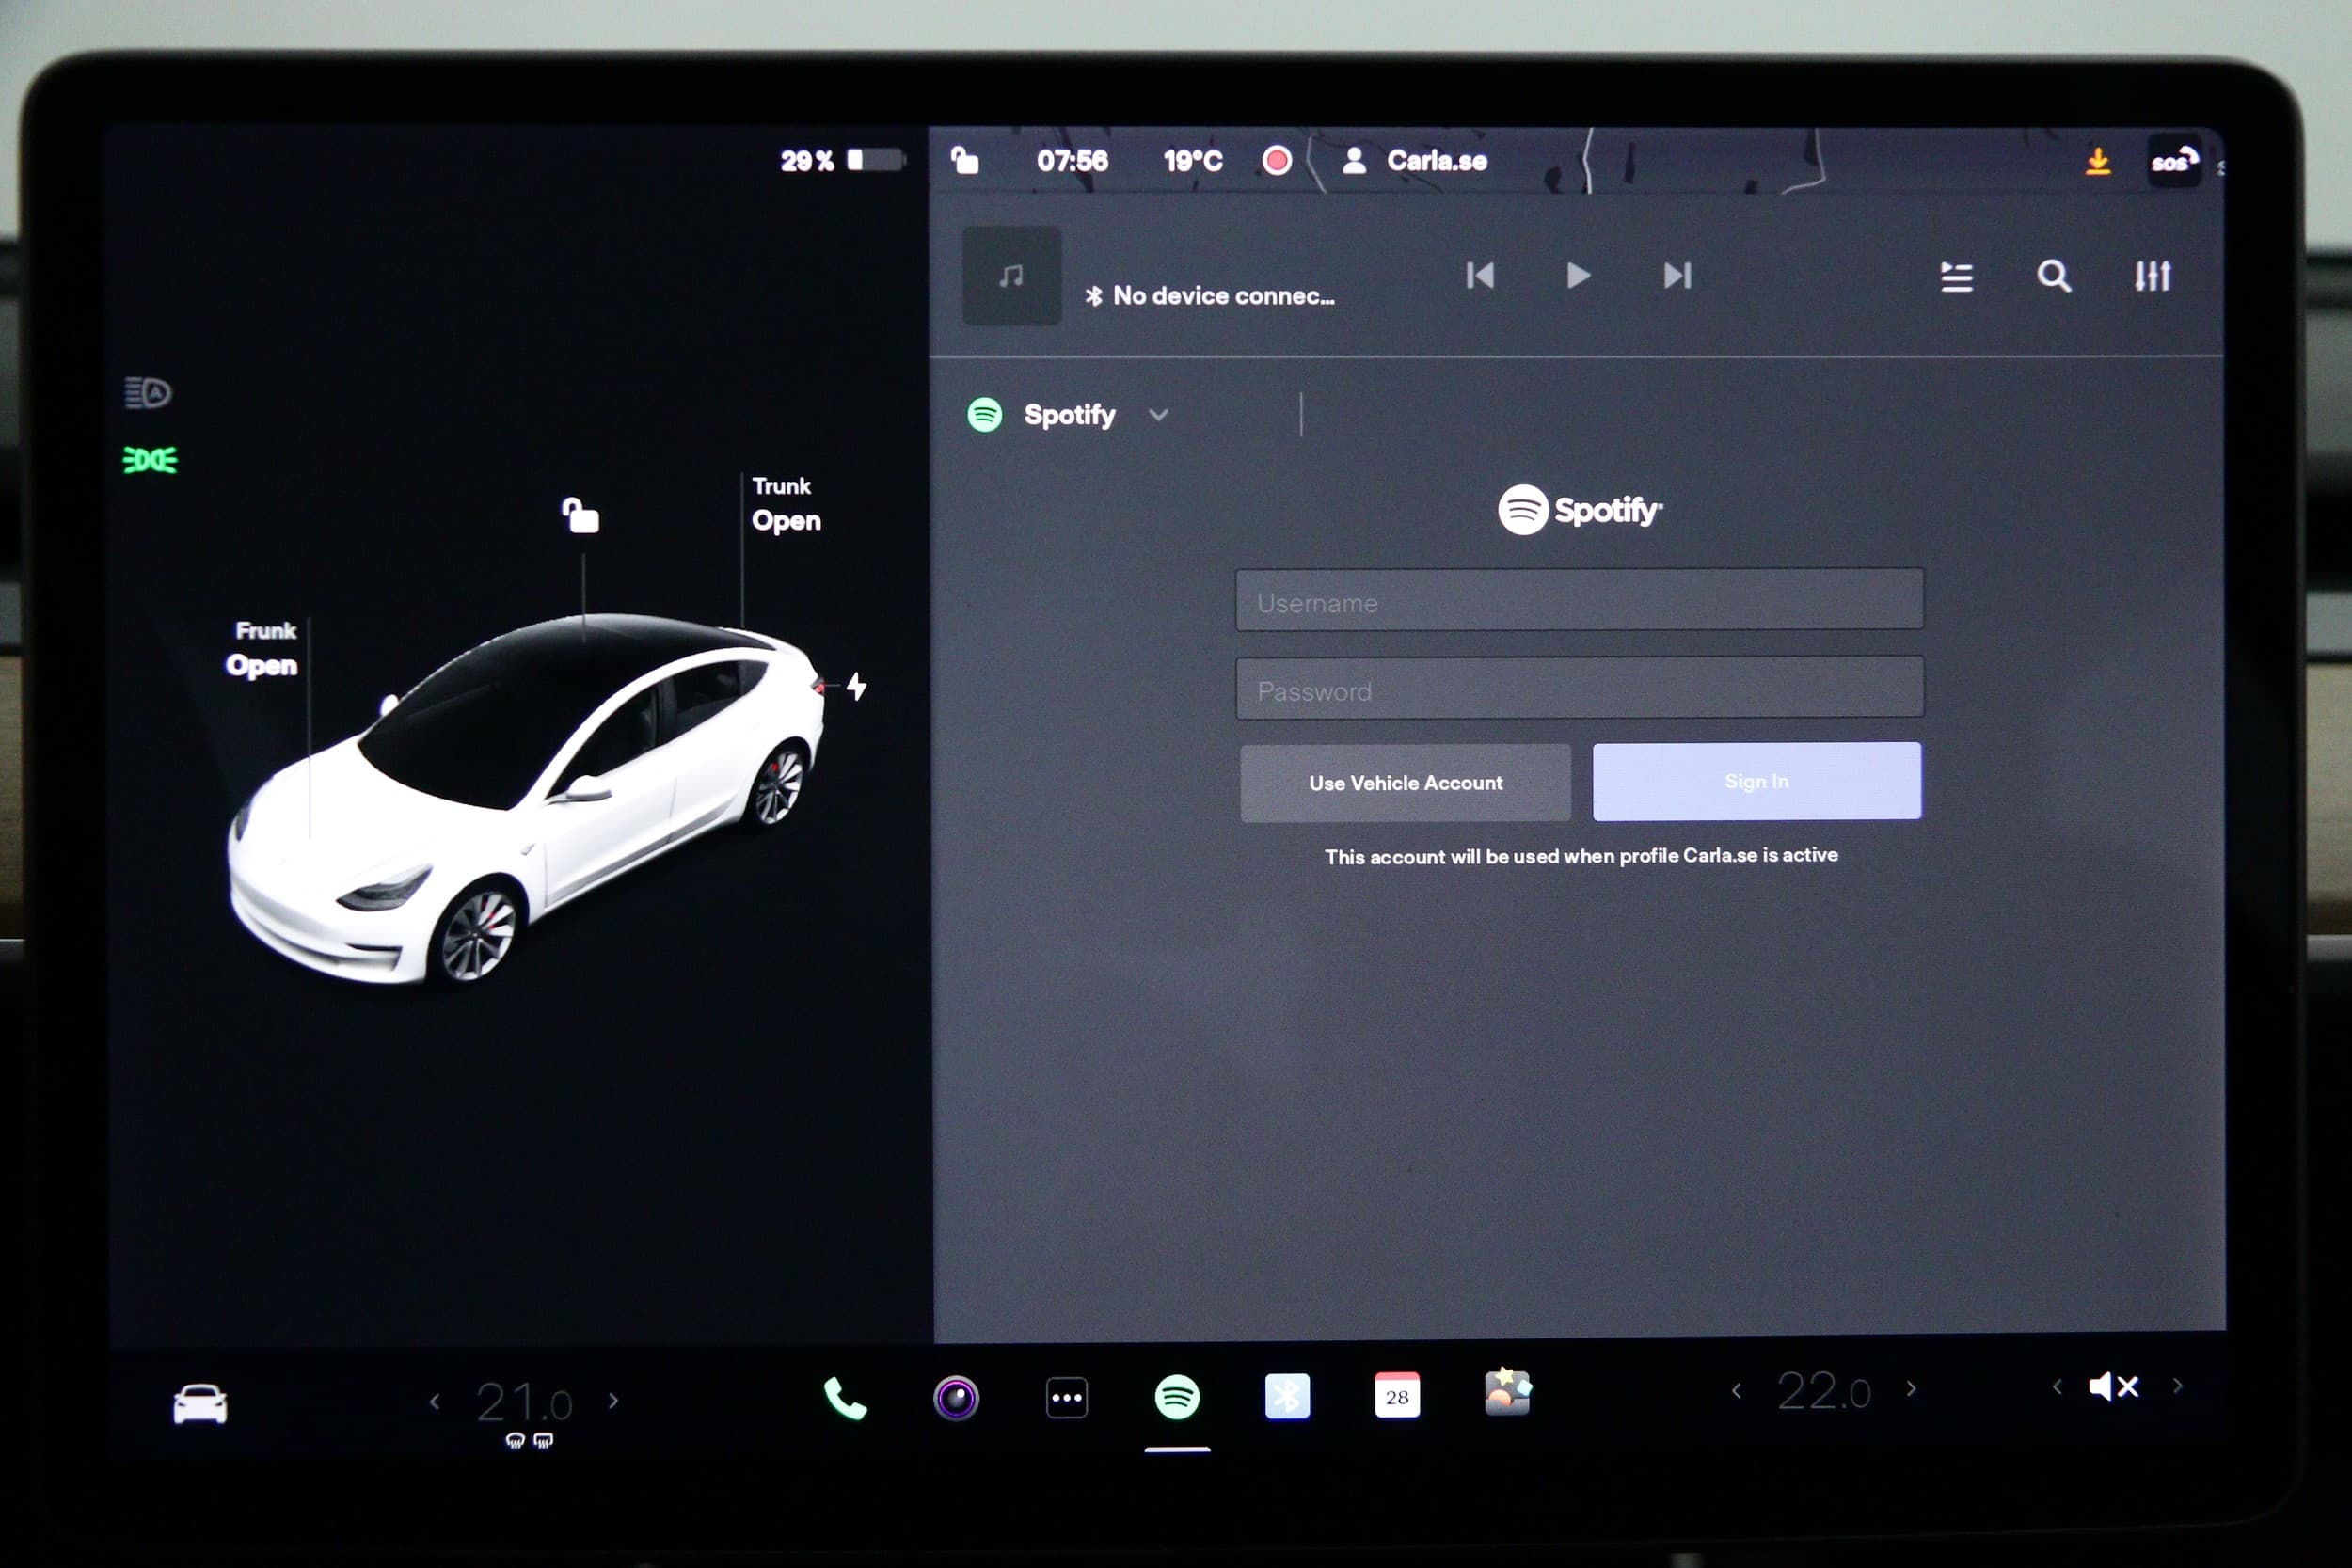The height and width of the screenshot is (1568, 2352).
Task: Tap the passenger temperature 22.0 value
Action: tap(1823, 1391)
